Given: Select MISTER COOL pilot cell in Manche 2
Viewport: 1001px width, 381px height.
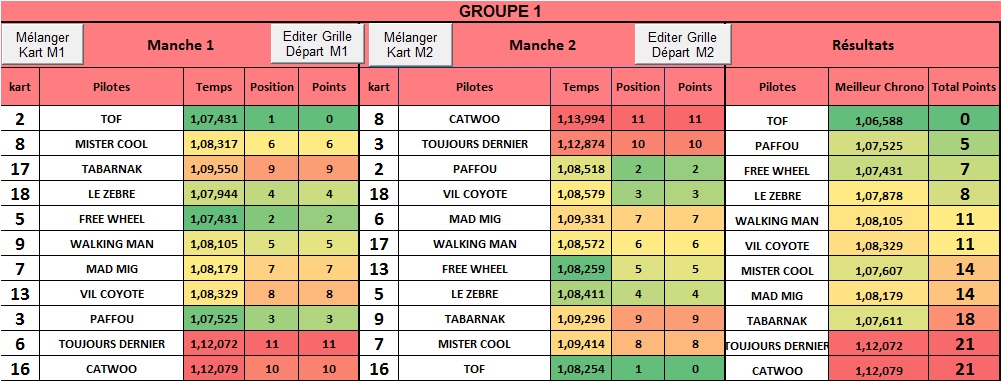Looking at the screenshot, I should click(x=474, y=344).
